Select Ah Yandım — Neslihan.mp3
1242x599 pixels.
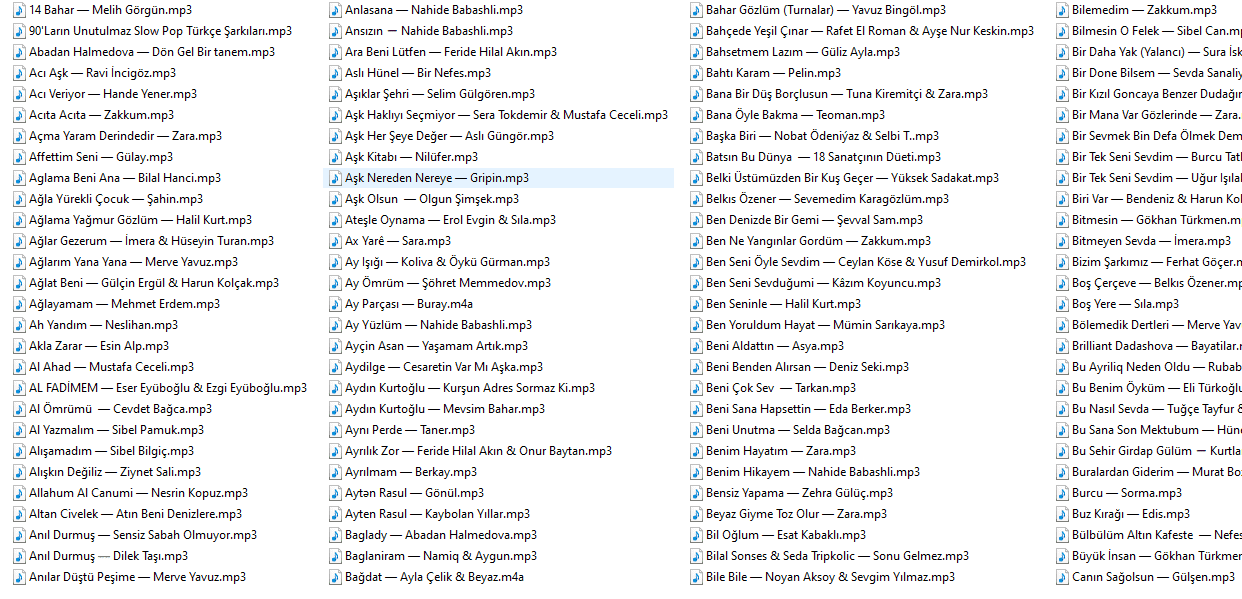coord(104,325)
